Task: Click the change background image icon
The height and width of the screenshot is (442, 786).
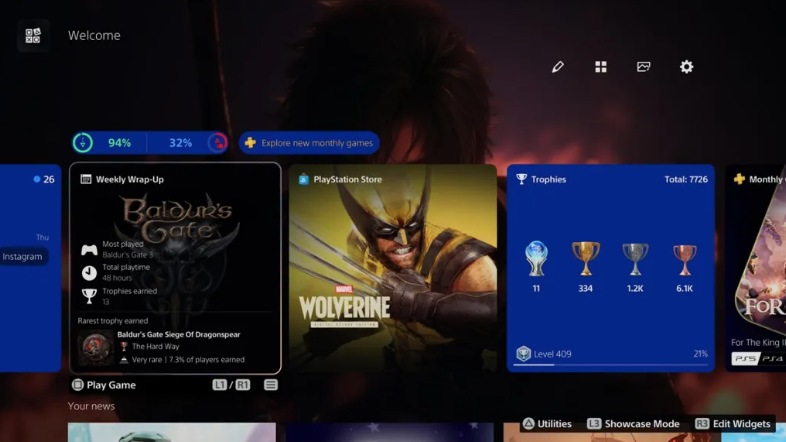Action: point(643,67)
